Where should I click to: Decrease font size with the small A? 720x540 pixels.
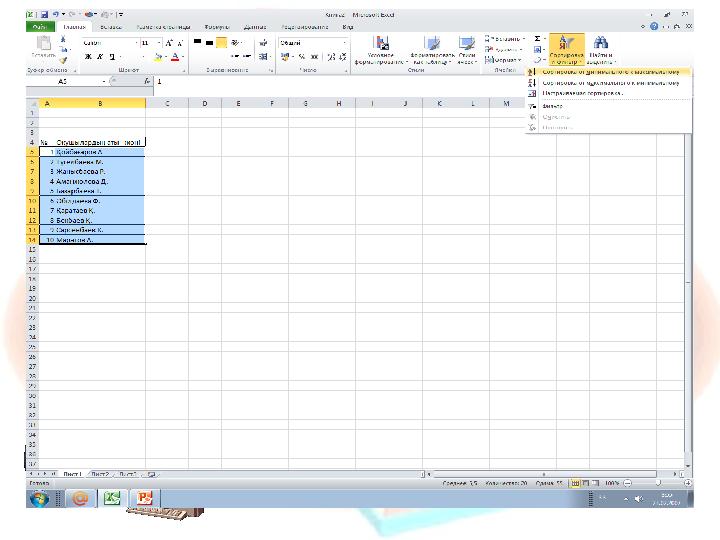(x=180, y=43)
